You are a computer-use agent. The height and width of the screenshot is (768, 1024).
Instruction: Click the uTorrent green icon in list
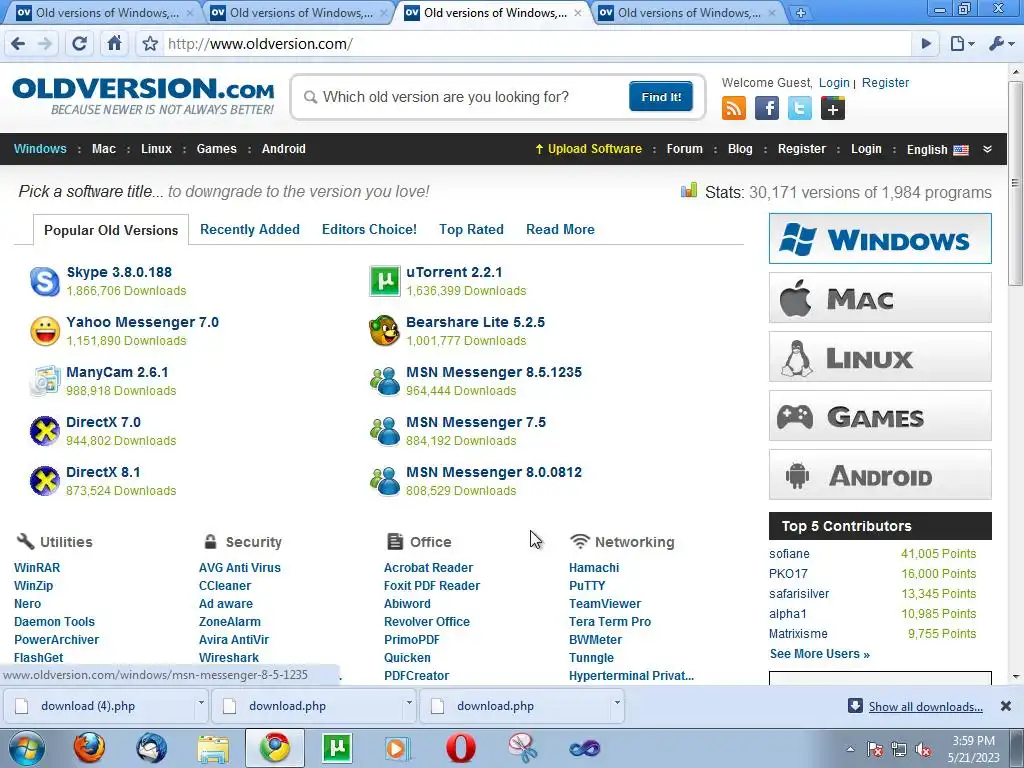[385, 281]
